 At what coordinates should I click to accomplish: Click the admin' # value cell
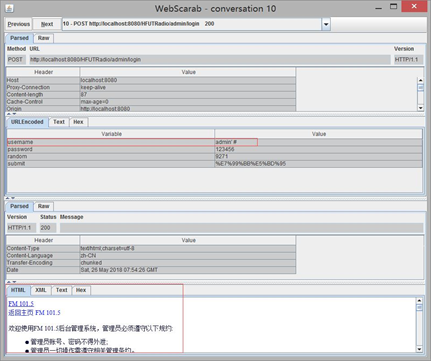click(x=318, y=142)
